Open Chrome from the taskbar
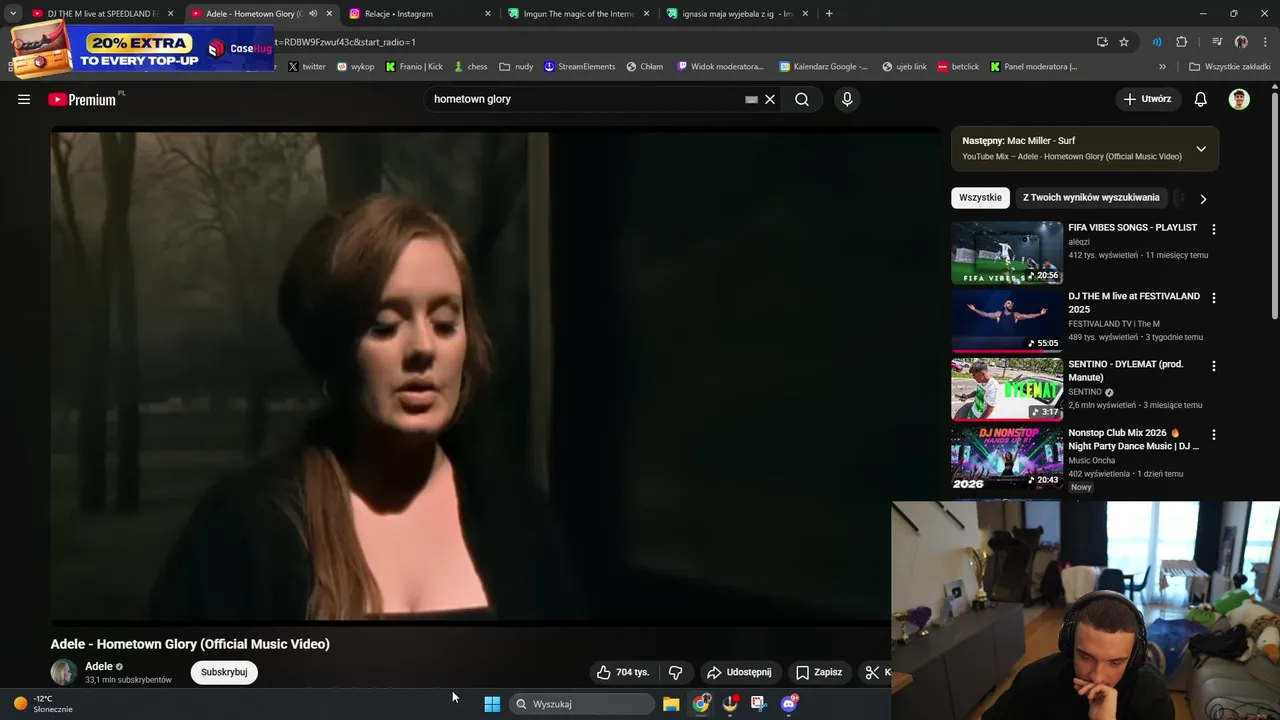The height and width of the screenshot is (720, 1280). pos(701,704)
